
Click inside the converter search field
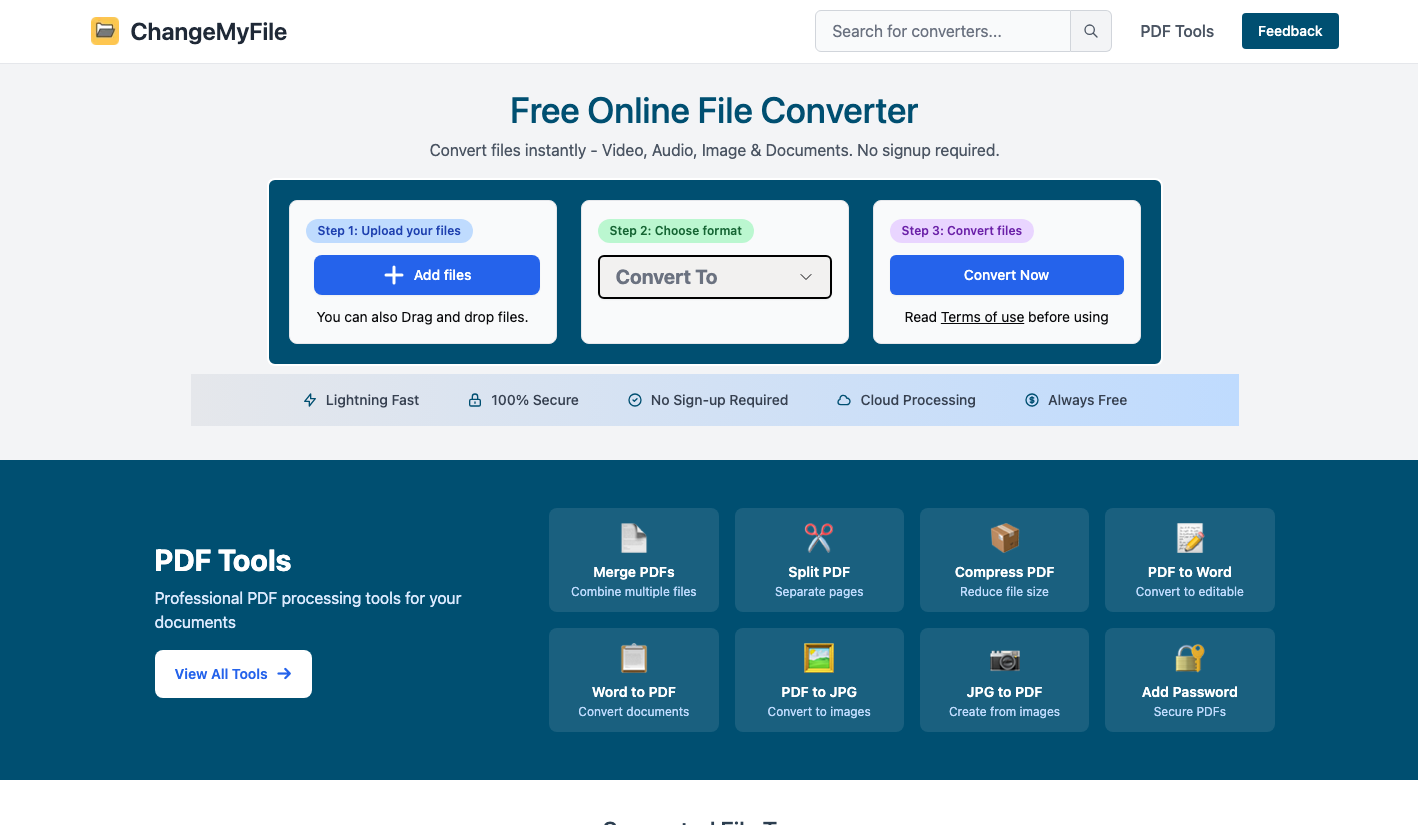click(941, 31)
